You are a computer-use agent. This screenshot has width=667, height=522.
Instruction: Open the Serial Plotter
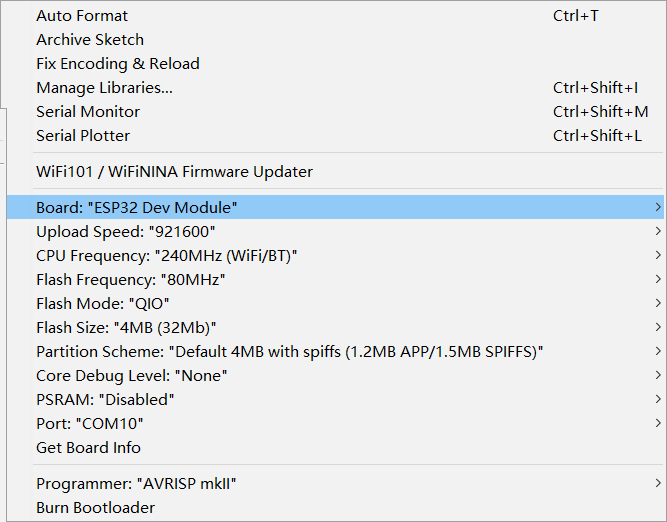[x=83, y=136]
